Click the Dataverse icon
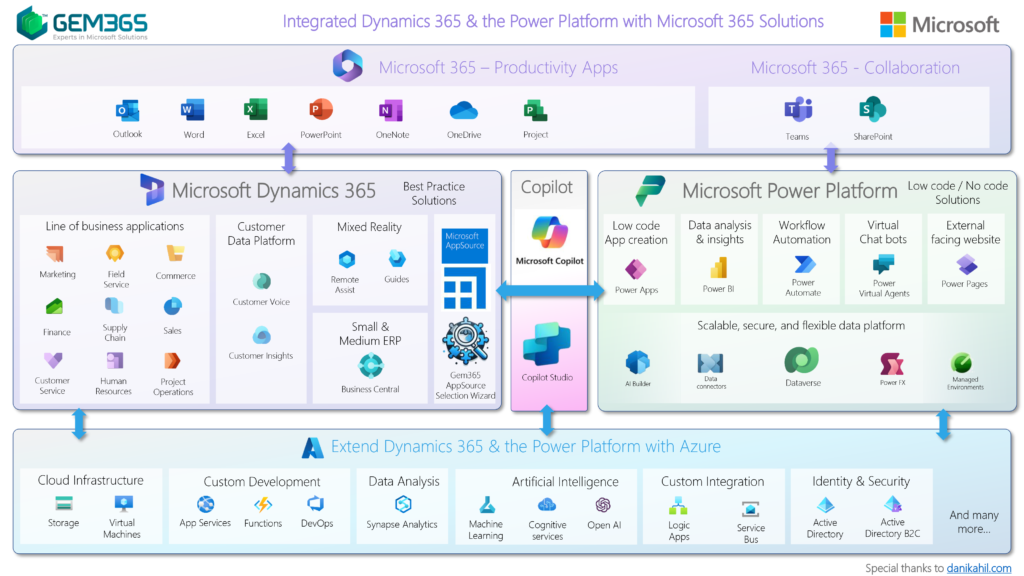The image size is (1024, 576). (801, 360)
